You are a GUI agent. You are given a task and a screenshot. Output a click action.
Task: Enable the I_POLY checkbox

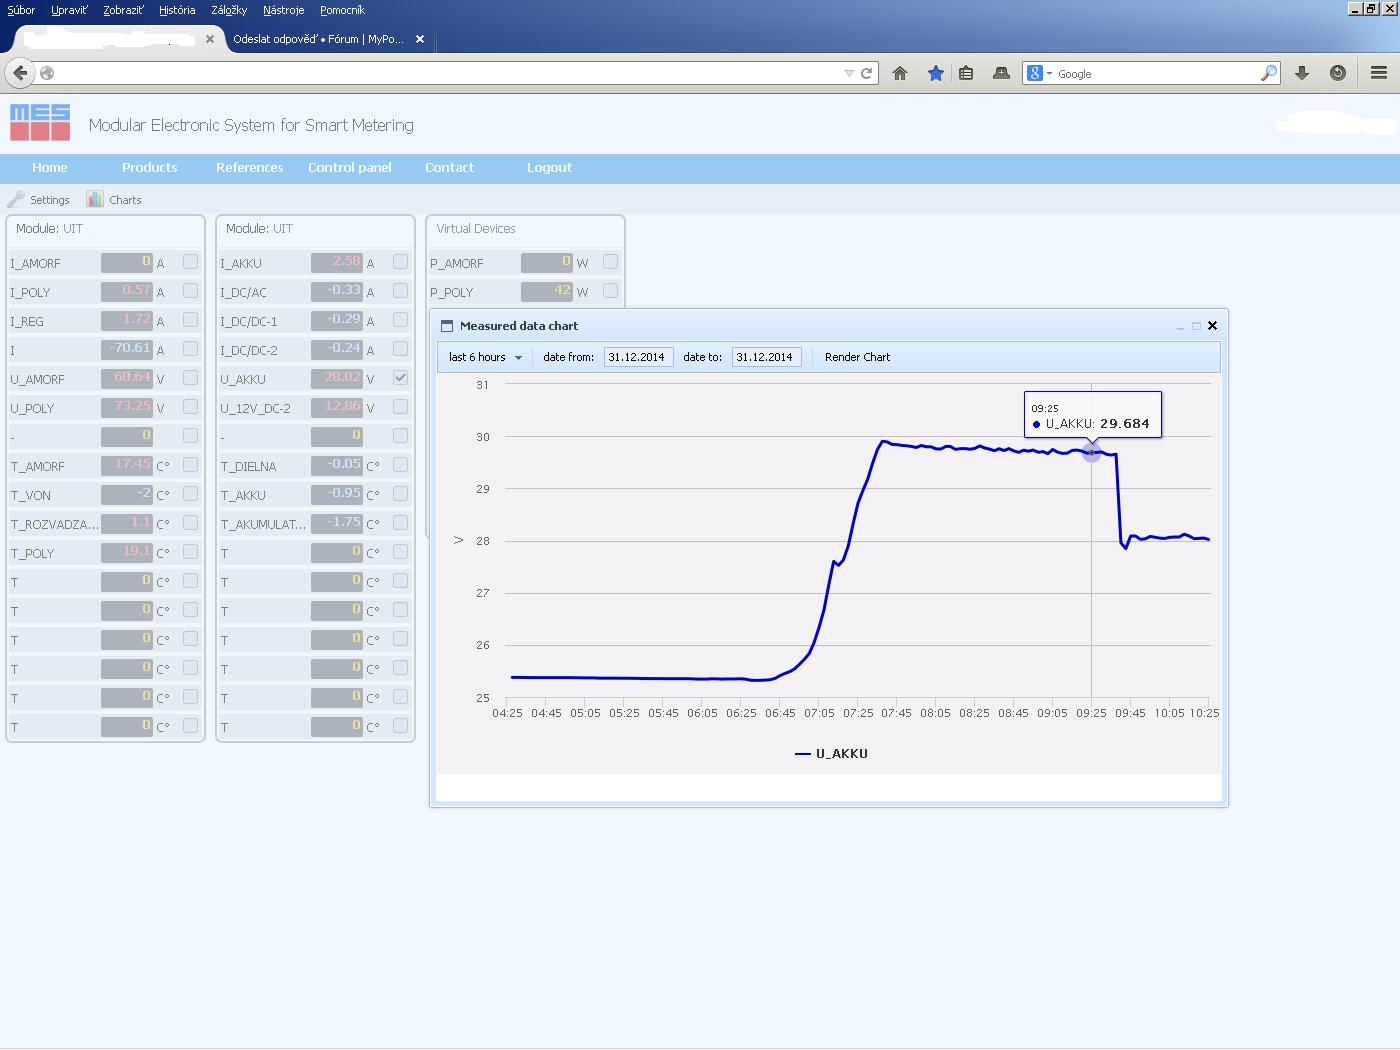pos(190,291)
